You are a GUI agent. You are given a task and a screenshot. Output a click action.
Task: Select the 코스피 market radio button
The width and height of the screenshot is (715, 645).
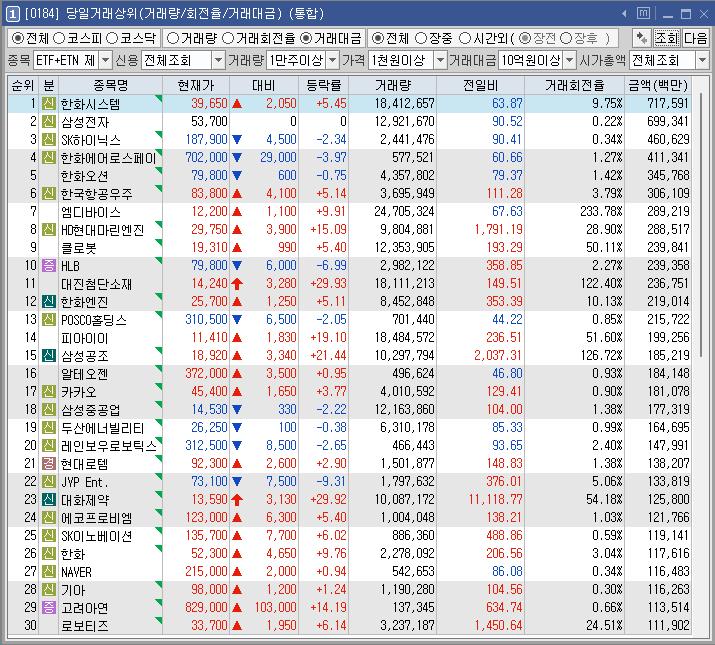(x=59, y=38)
